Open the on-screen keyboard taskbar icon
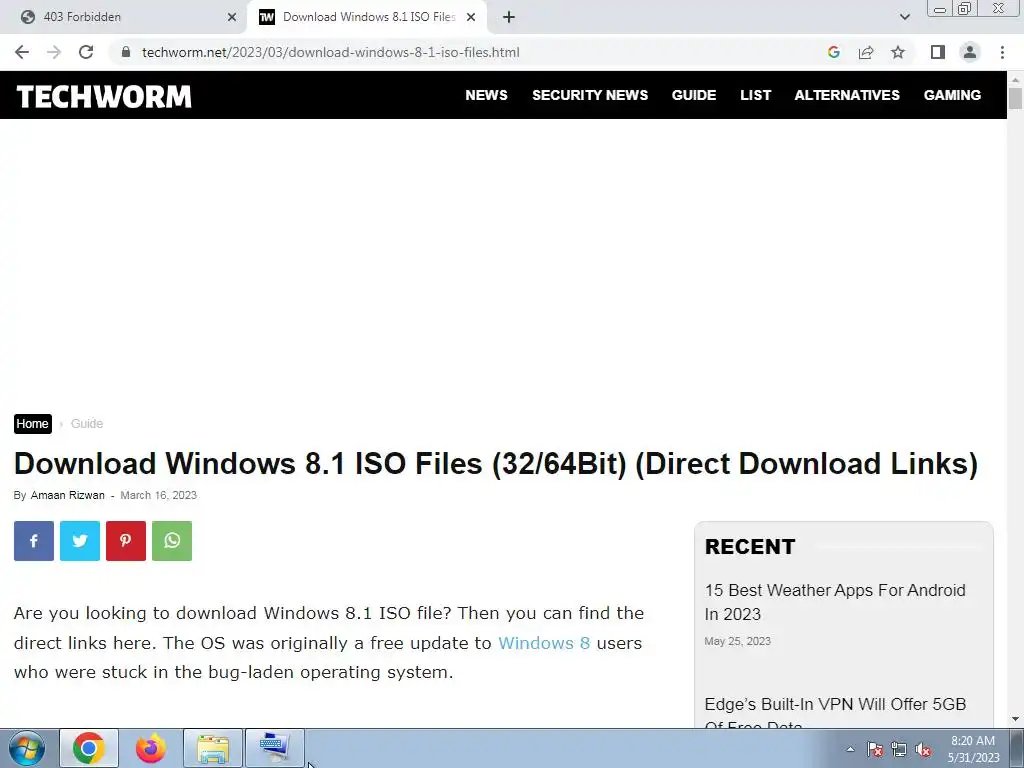Viewport: 1024px width, 768px height. [x=274, y=748]
